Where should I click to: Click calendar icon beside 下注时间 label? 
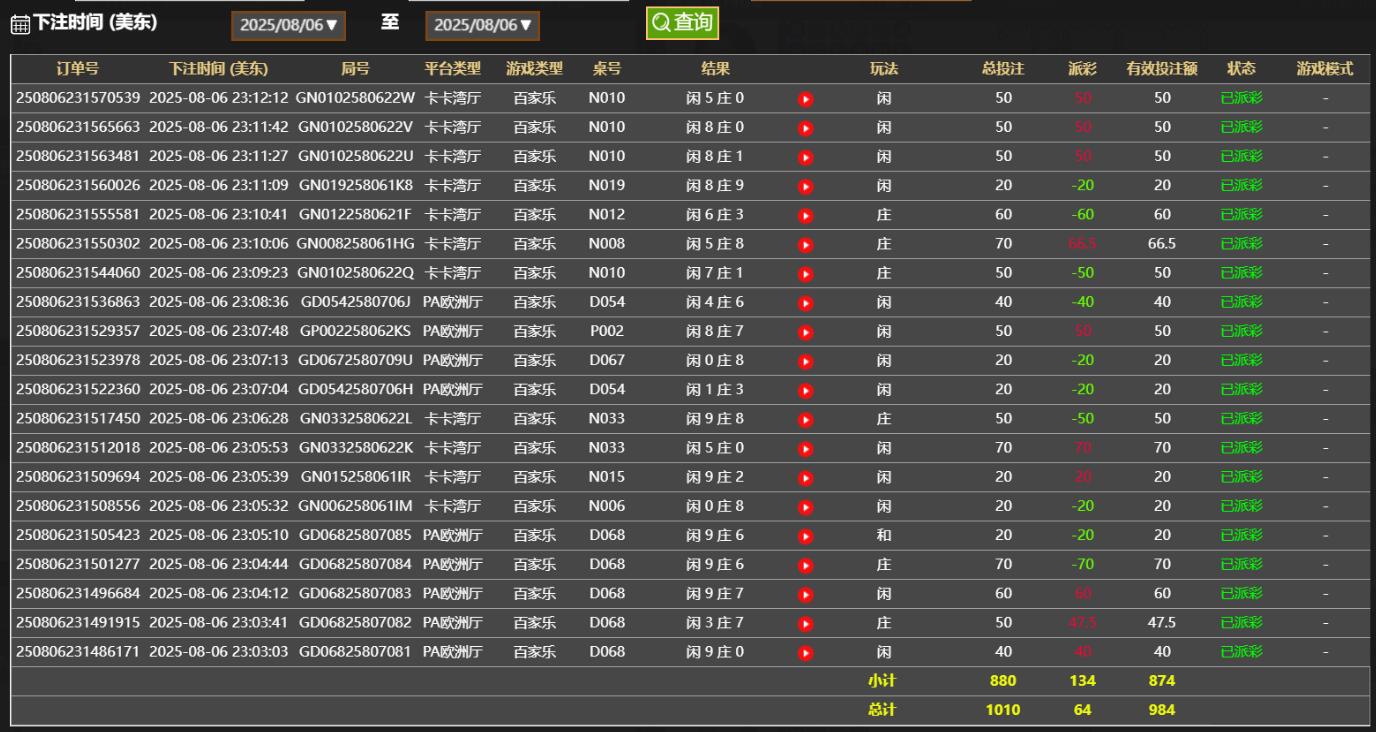tap(20, 25)
